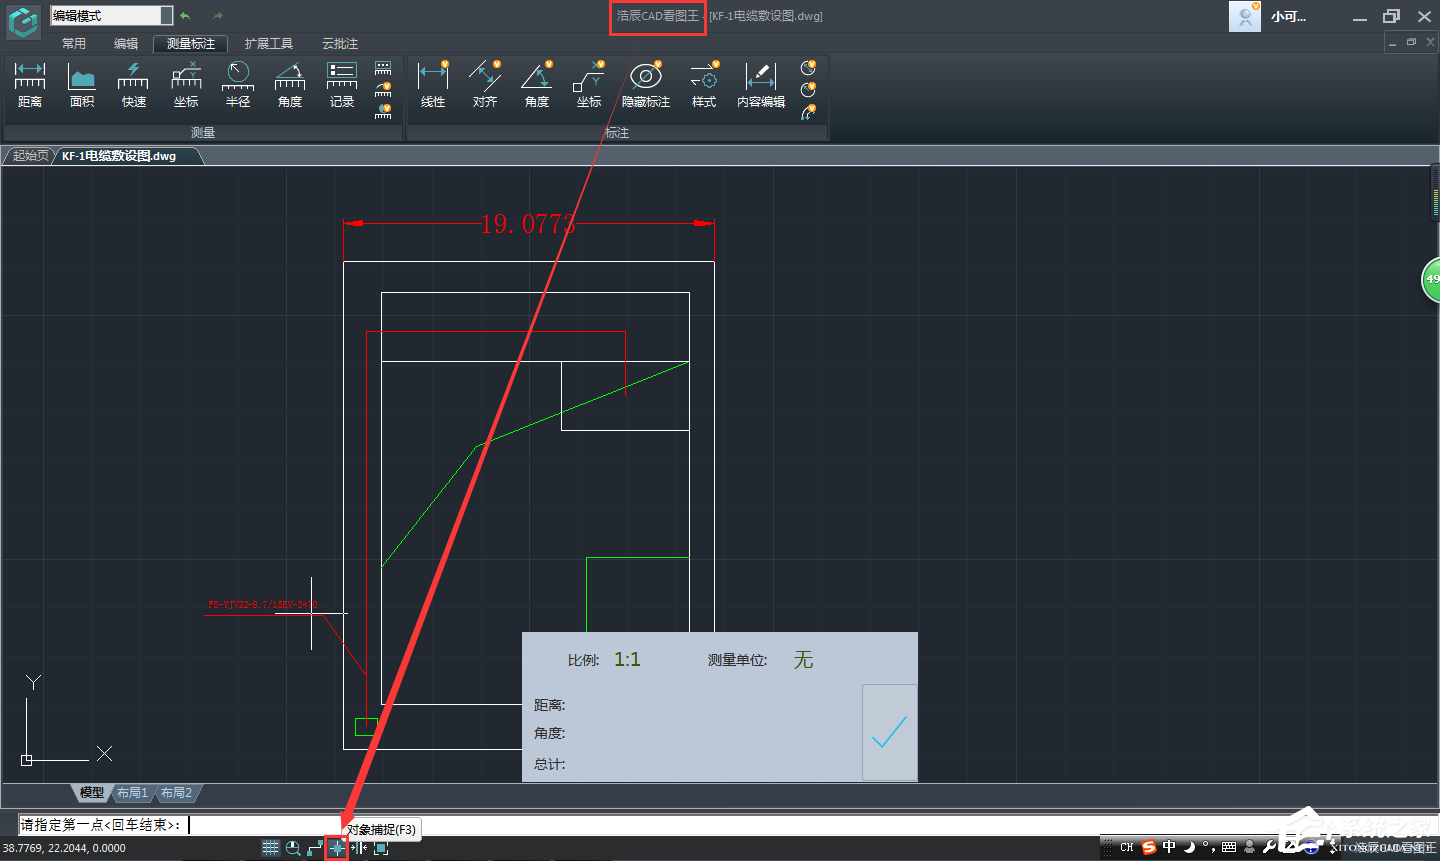Viewport: 1440px width, 861px height.
Task: Toggle the full-screen frame status bar icon
Action: coord(381,848)
